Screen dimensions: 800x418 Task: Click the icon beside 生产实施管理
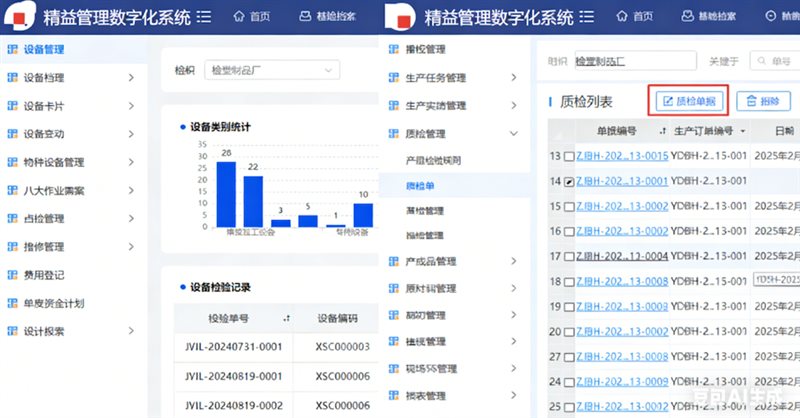(x=393, y=106)
